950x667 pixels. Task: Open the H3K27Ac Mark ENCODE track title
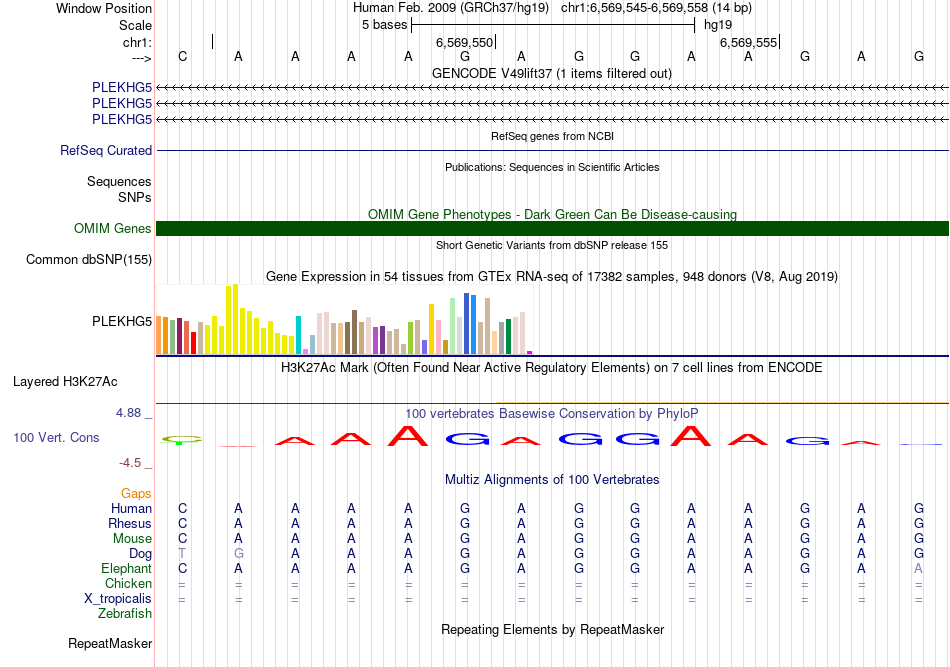552,368
